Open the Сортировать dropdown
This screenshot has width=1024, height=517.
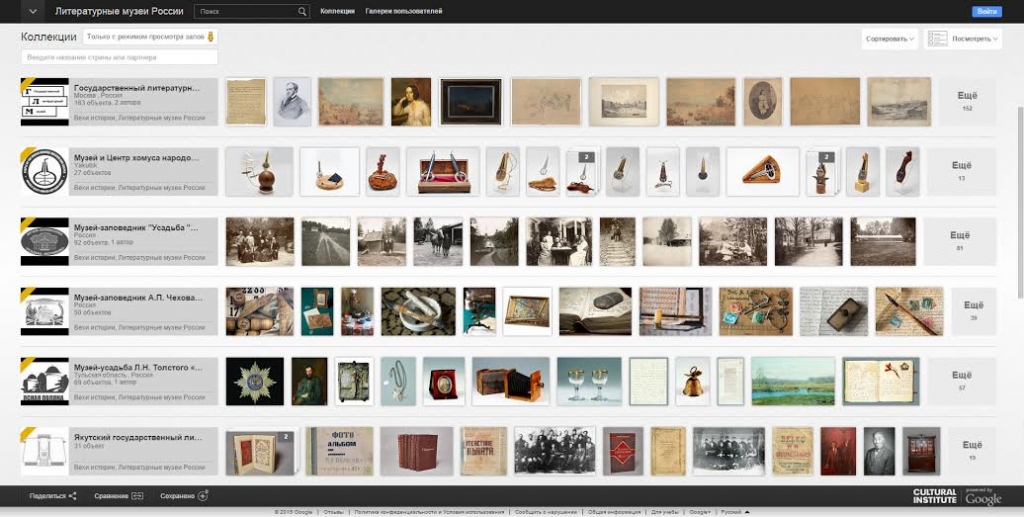pyautogui.click(x=889, y=39)
